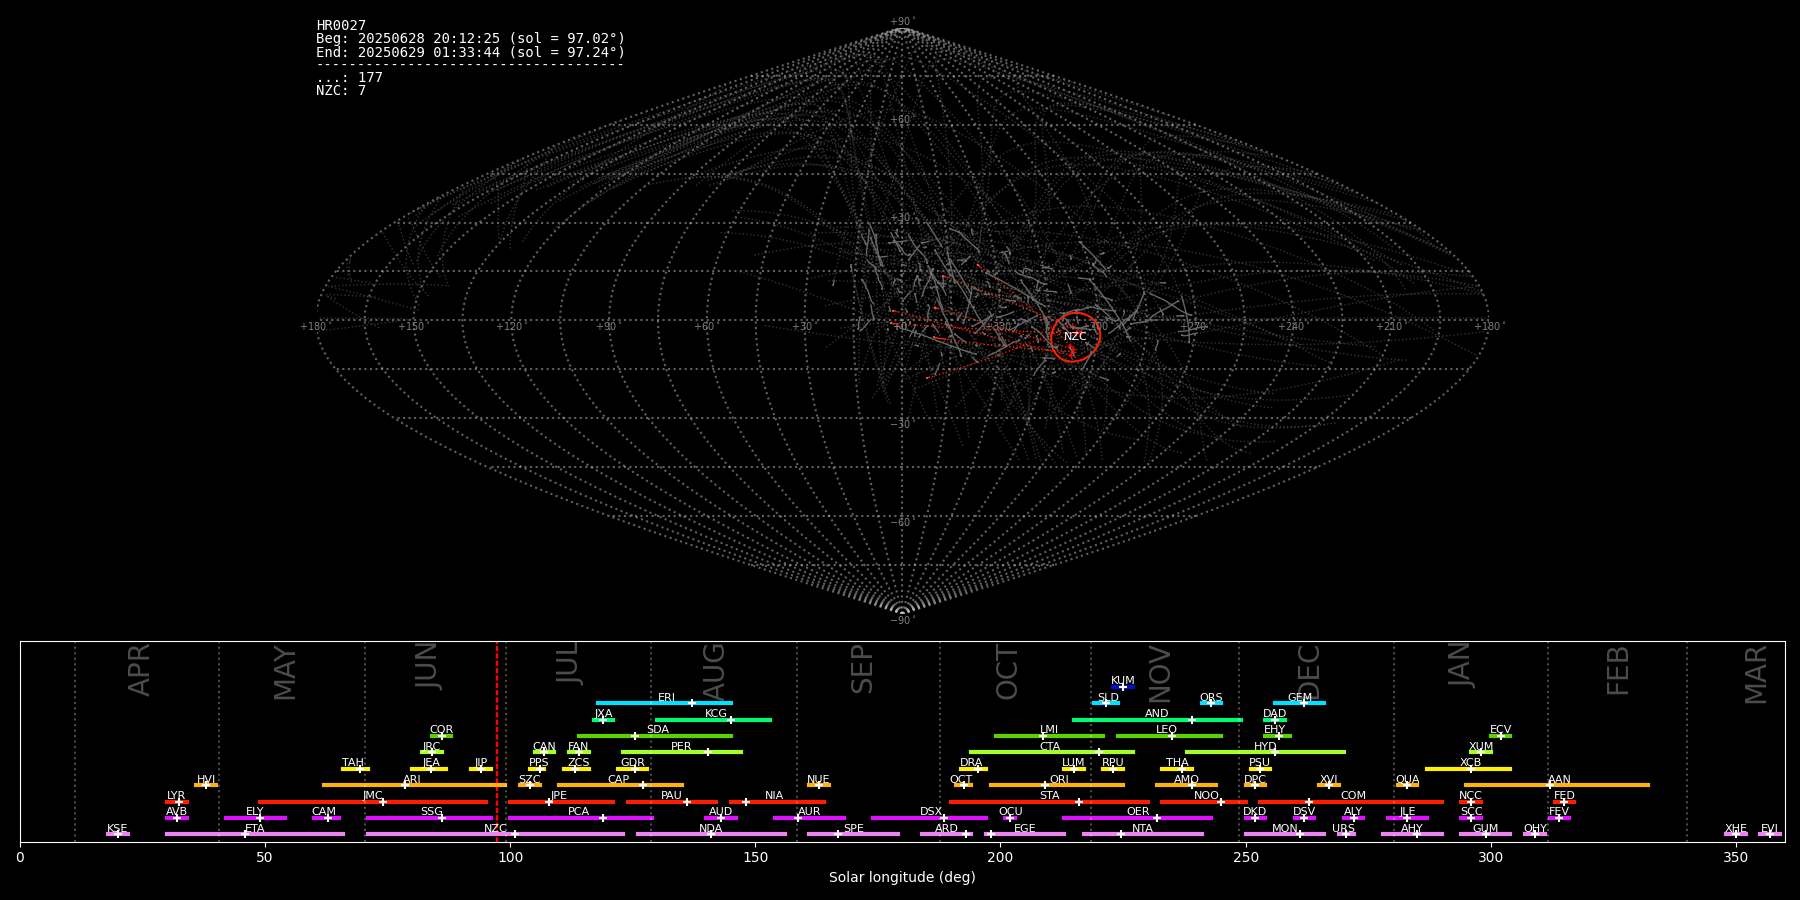Click the 'NZC: 7' count line
Image resolution: width=1800 pixels, height=900 pixels.
click(341, 91)
